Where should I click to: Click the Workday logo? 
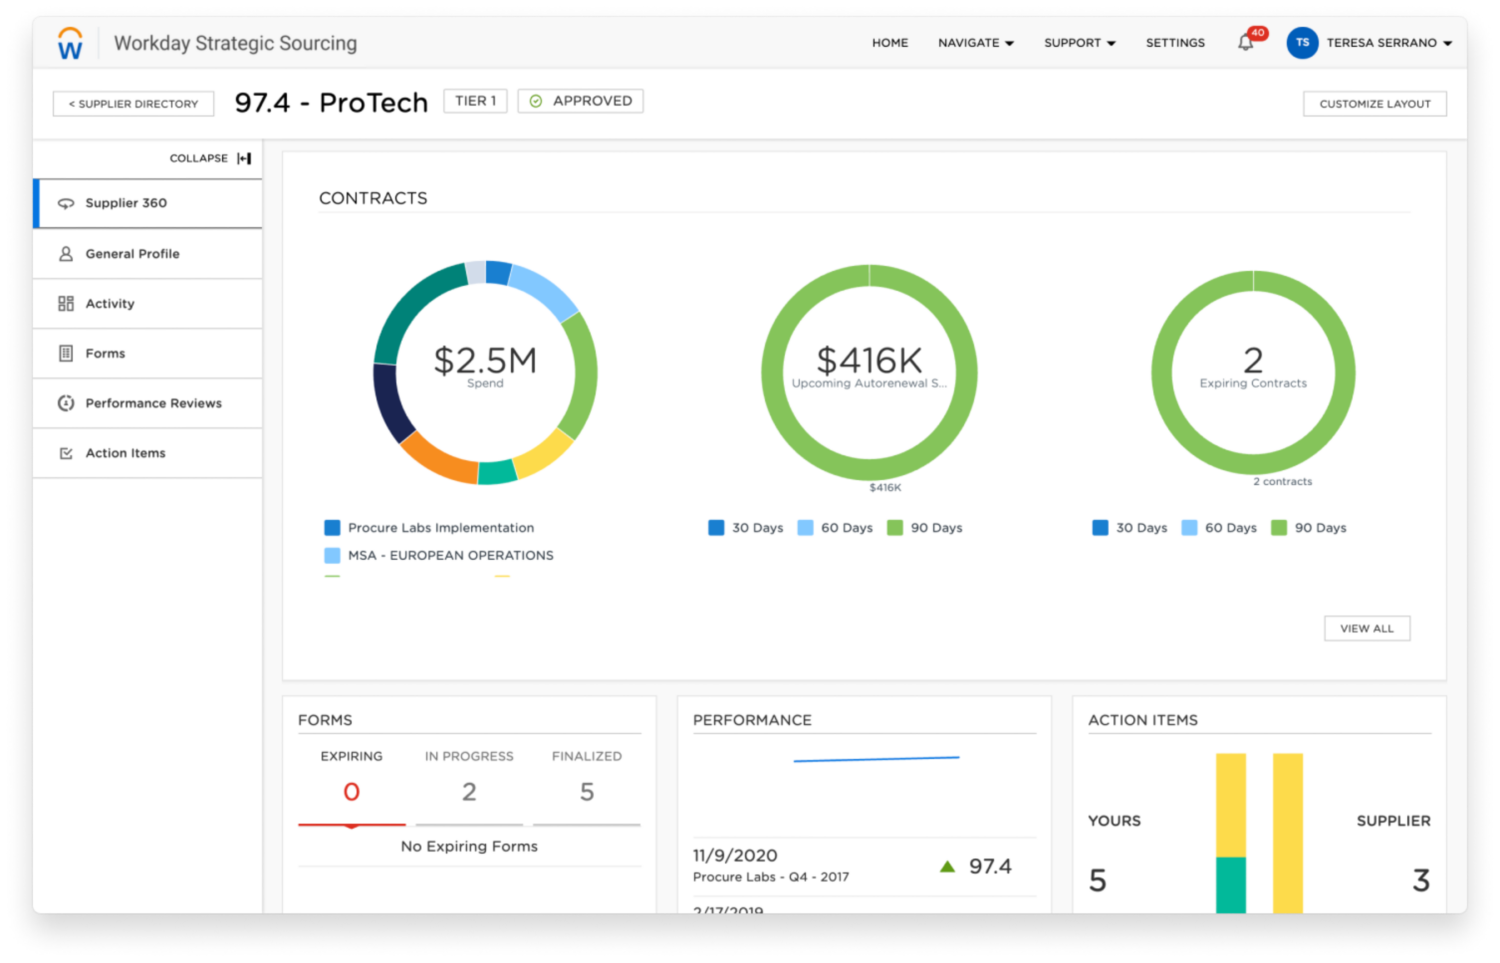click(68, 42)
